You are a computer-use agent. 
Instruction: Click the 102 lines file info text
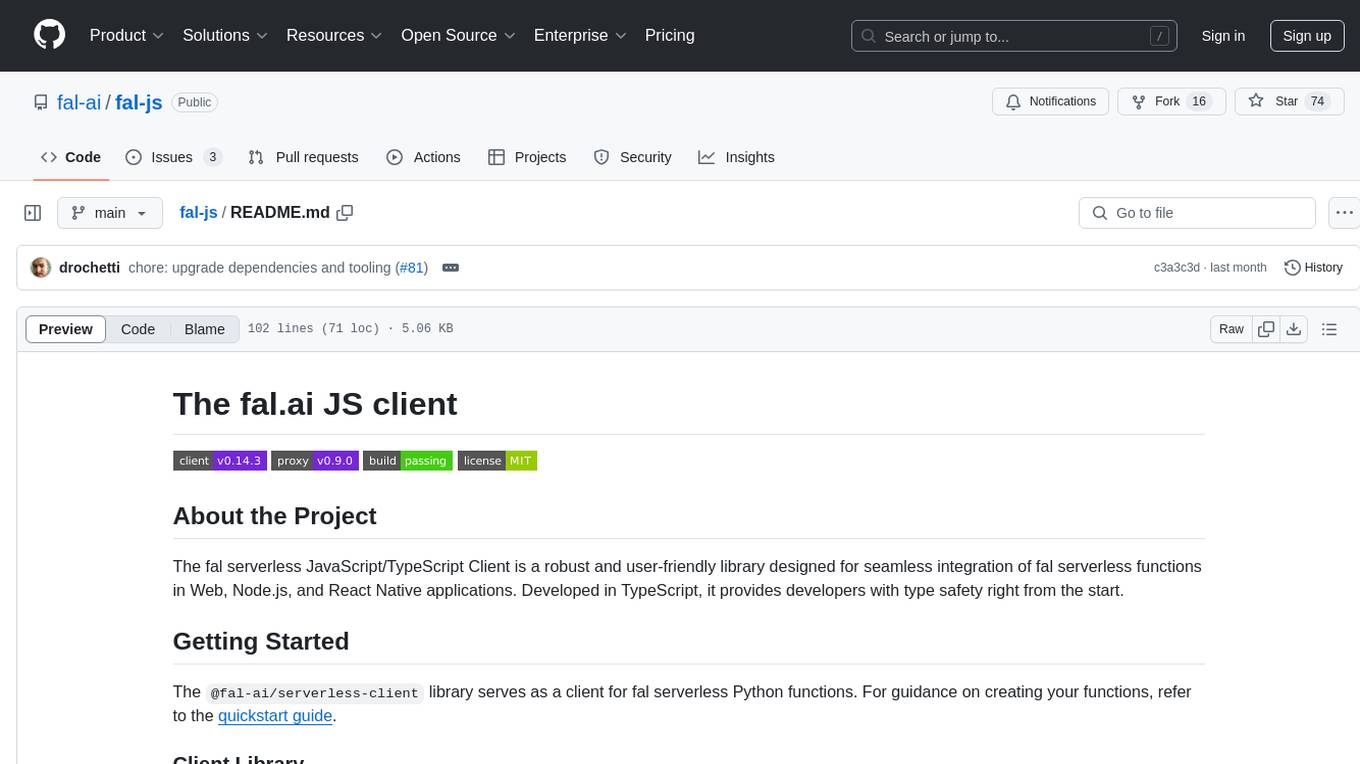(x=350, y=329)
